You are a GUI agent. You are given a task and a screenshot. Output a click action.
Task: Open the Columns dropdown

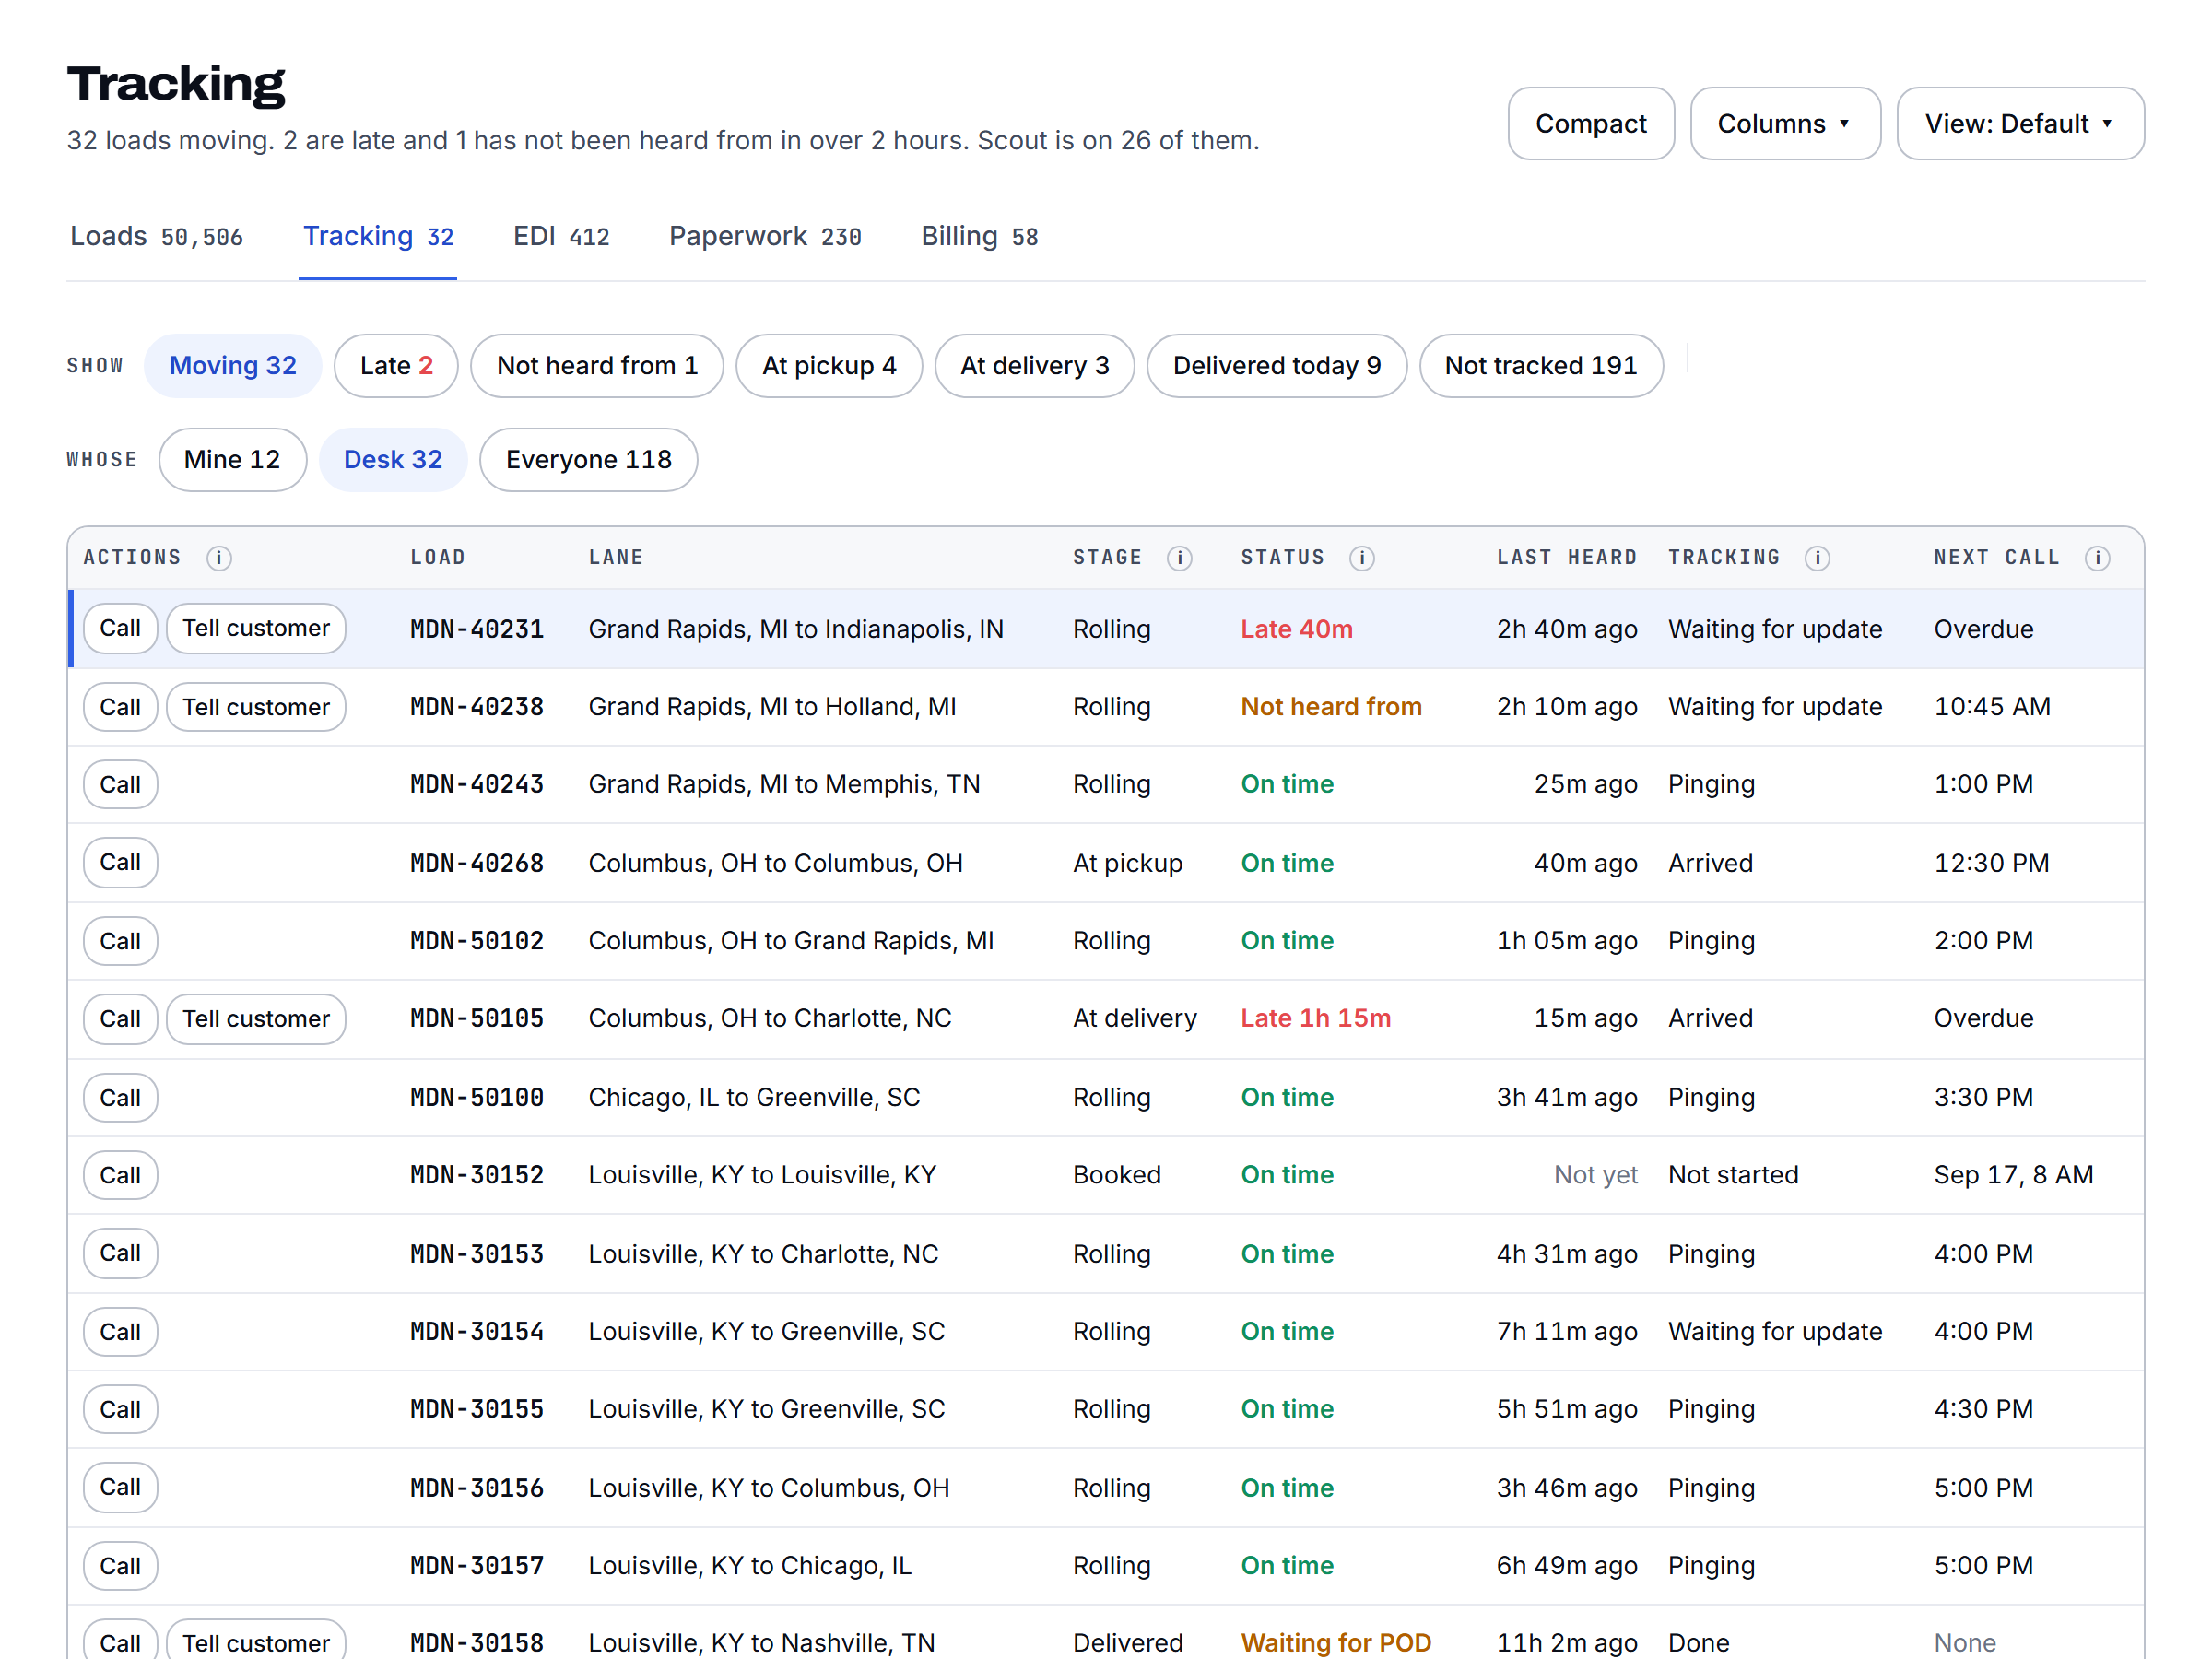tap(1785, 124)
